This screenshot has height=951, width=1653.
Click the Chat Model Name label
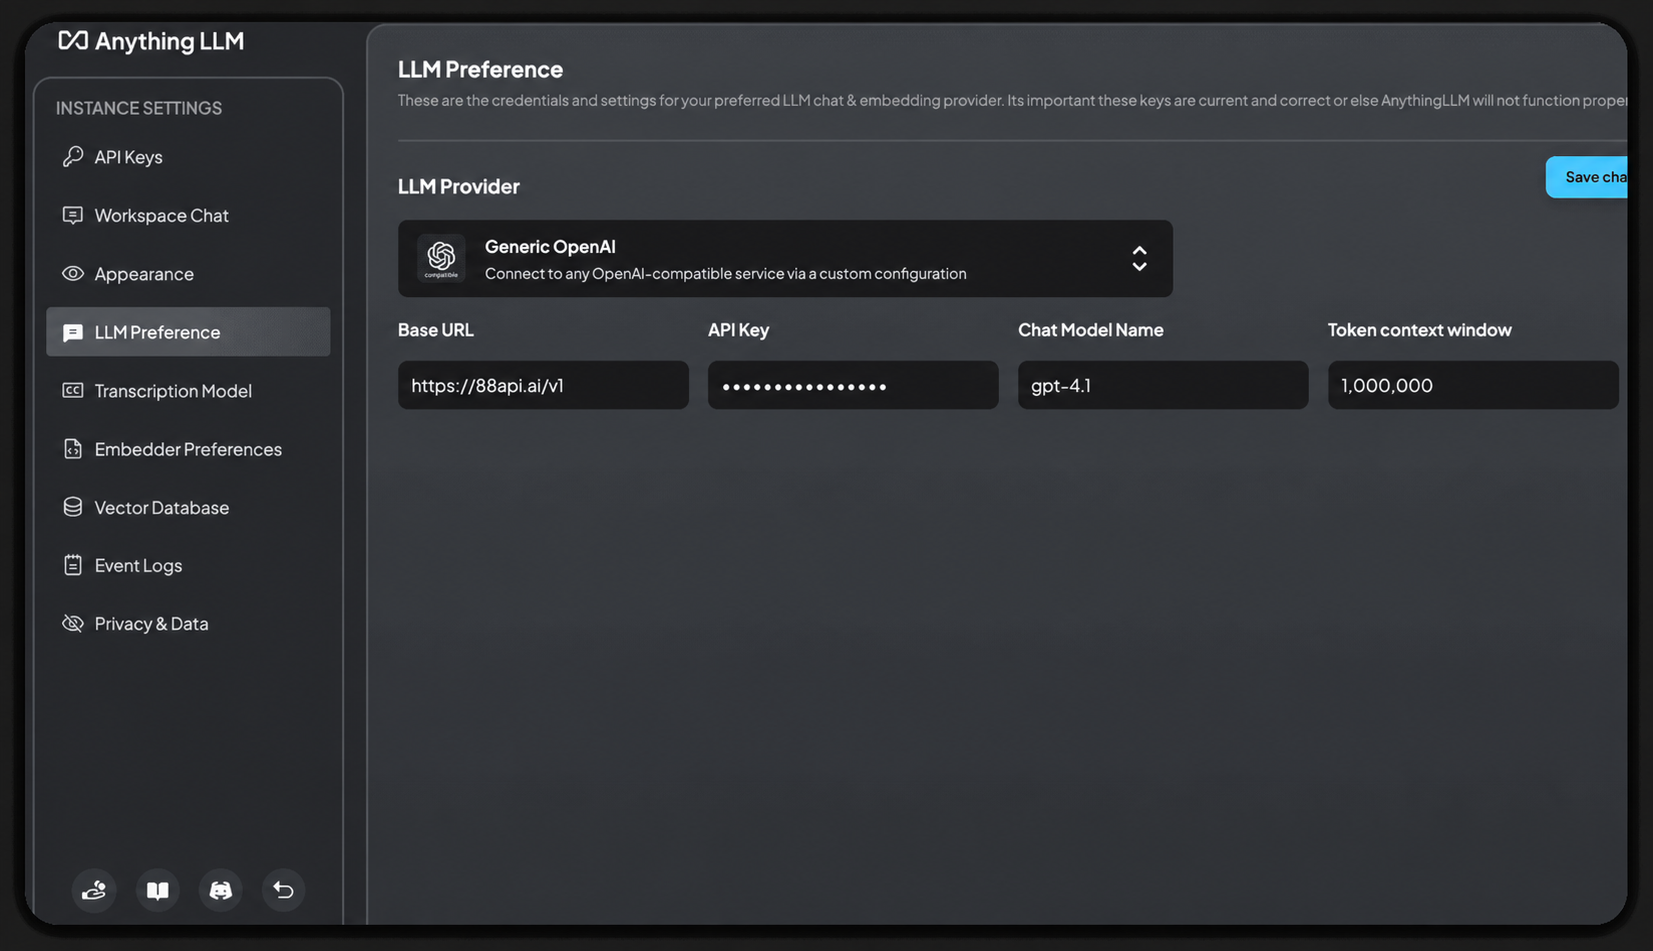[x=1091, y=330]
